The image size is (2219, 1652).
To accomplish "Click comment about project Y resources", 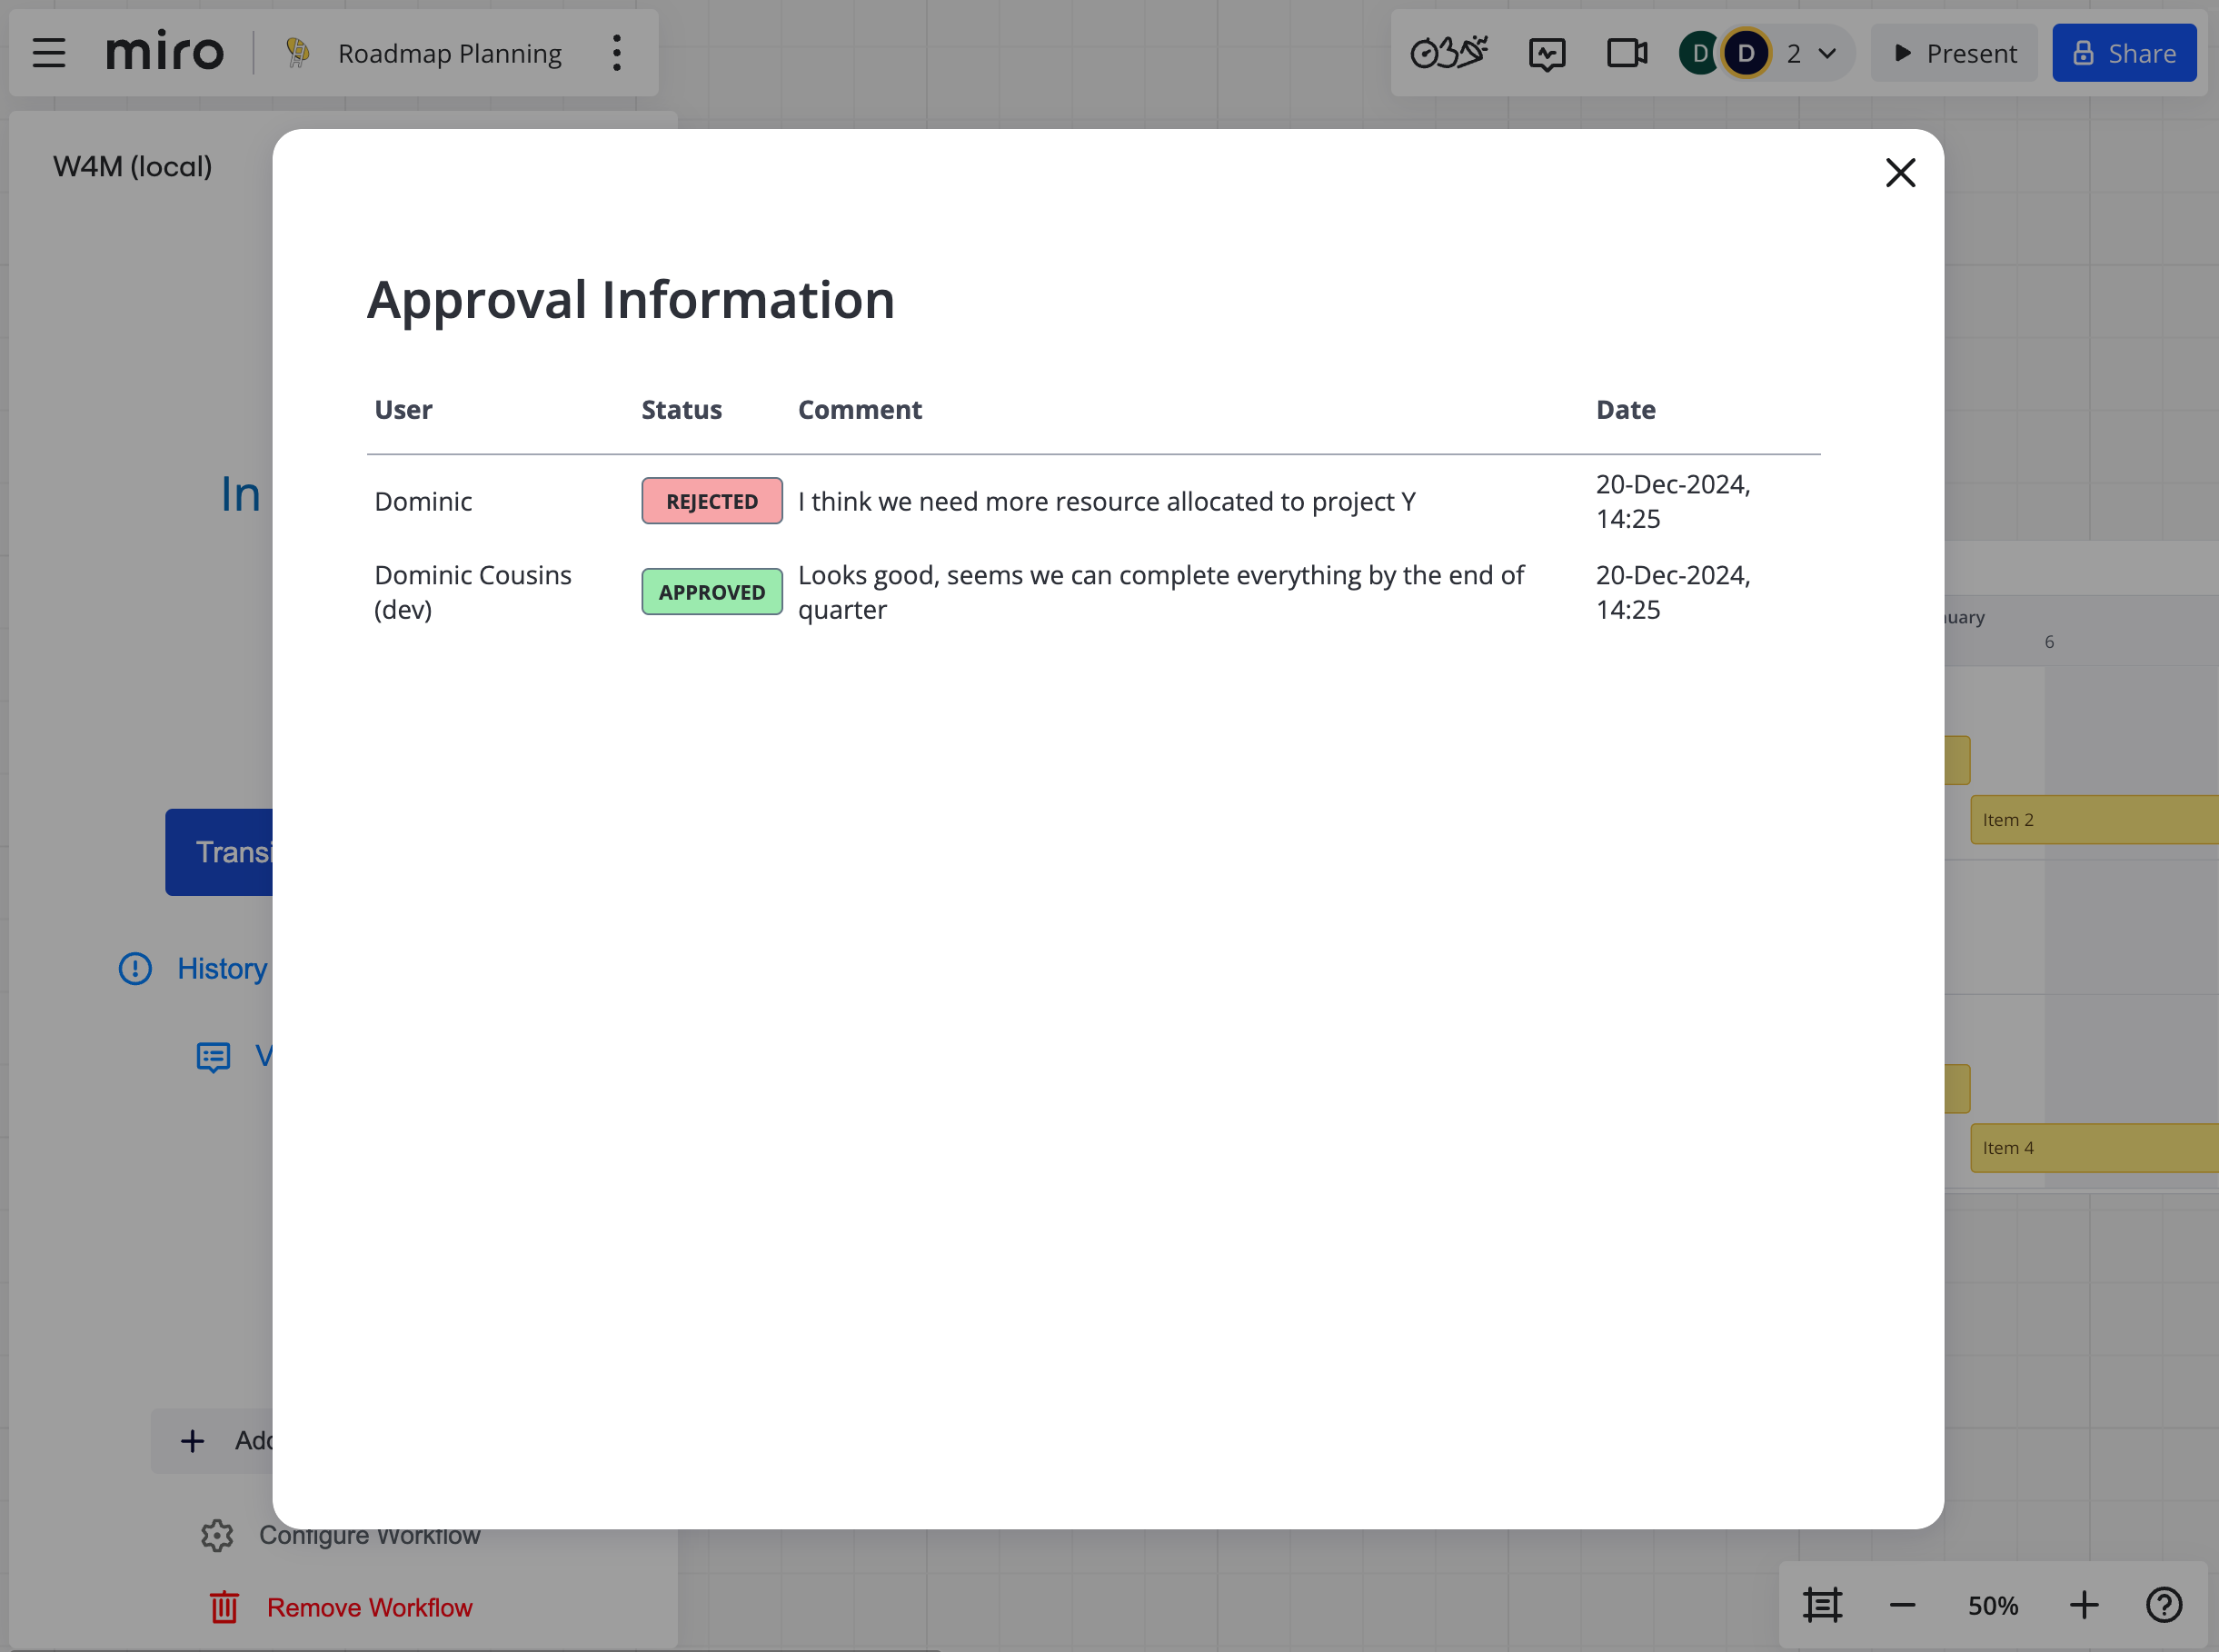I will pyautogui.click(x=1107, y=501).
